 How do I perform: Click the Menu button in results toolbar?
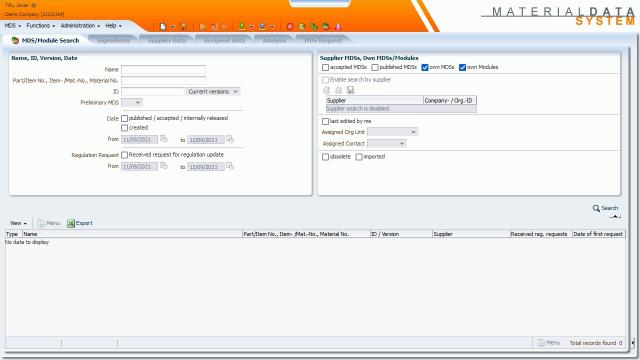point(49,223)
